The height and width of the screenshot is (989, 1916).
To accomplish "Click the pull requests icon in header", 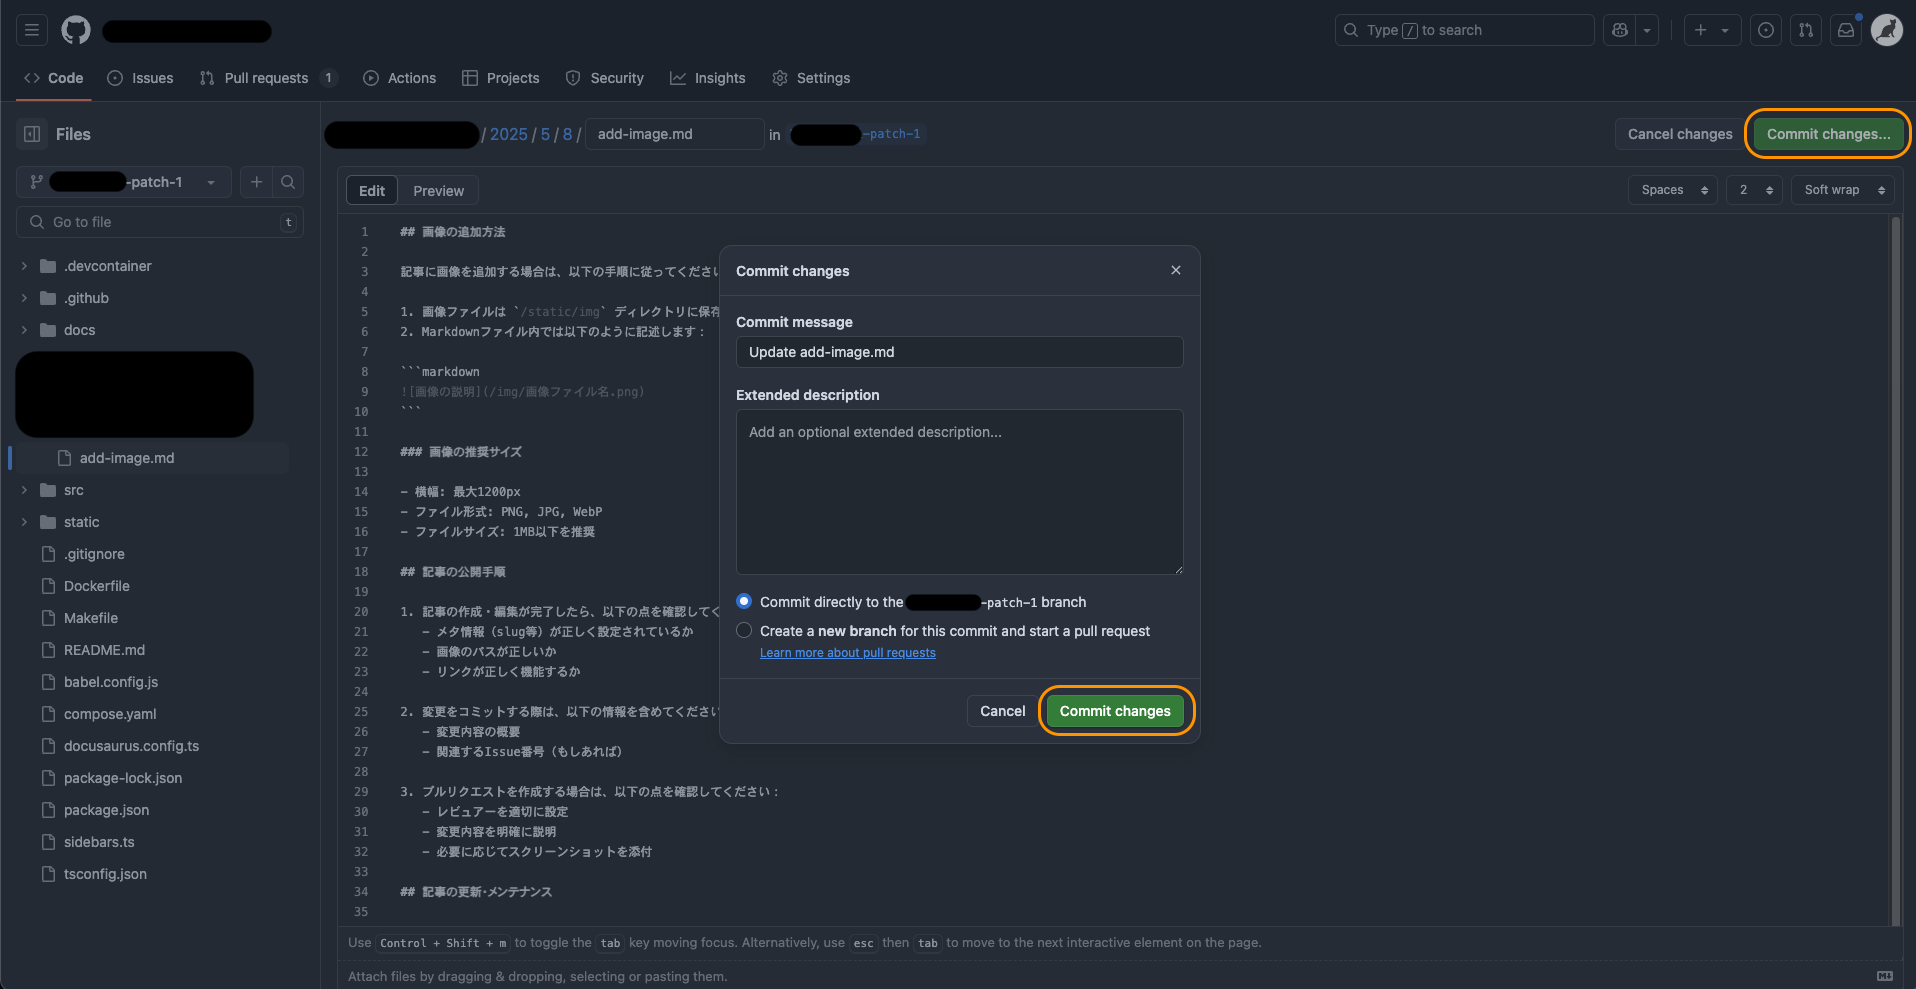I will tap(1806, 30).
